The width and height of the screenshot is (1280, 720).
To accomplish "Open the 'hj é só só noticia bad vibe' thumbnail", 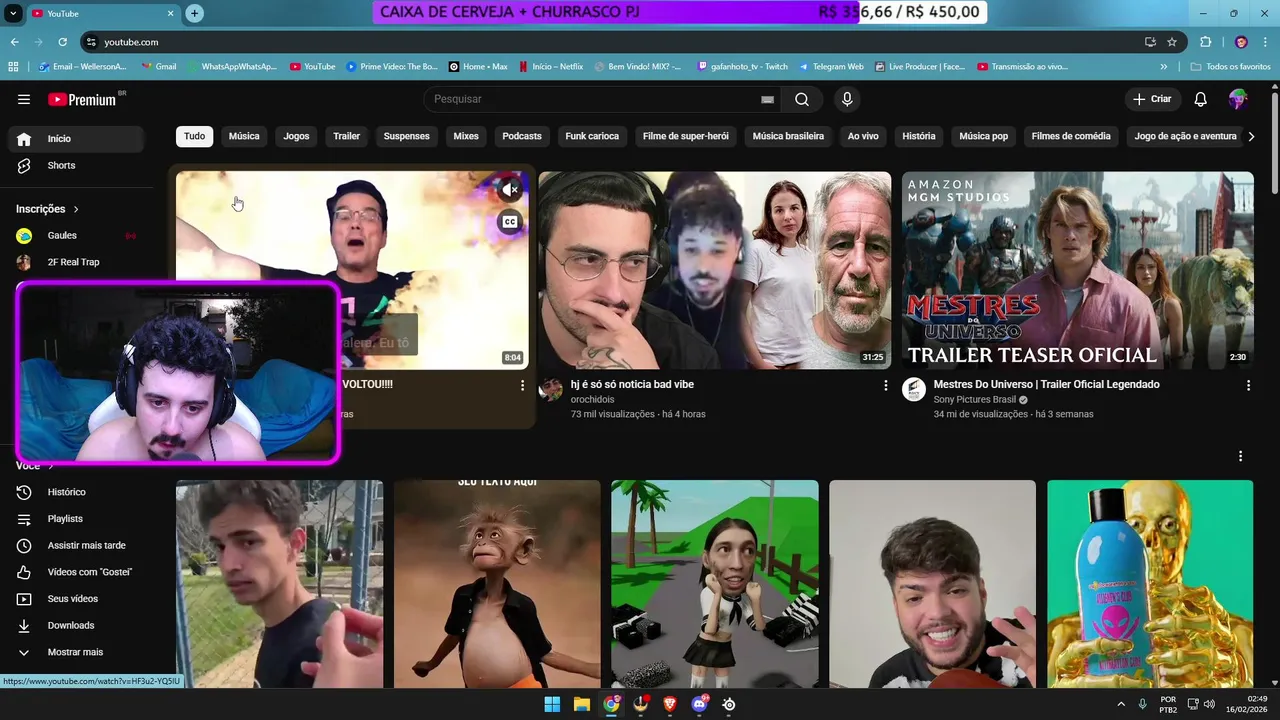I will pyautogui.click(x=715, y=270).
